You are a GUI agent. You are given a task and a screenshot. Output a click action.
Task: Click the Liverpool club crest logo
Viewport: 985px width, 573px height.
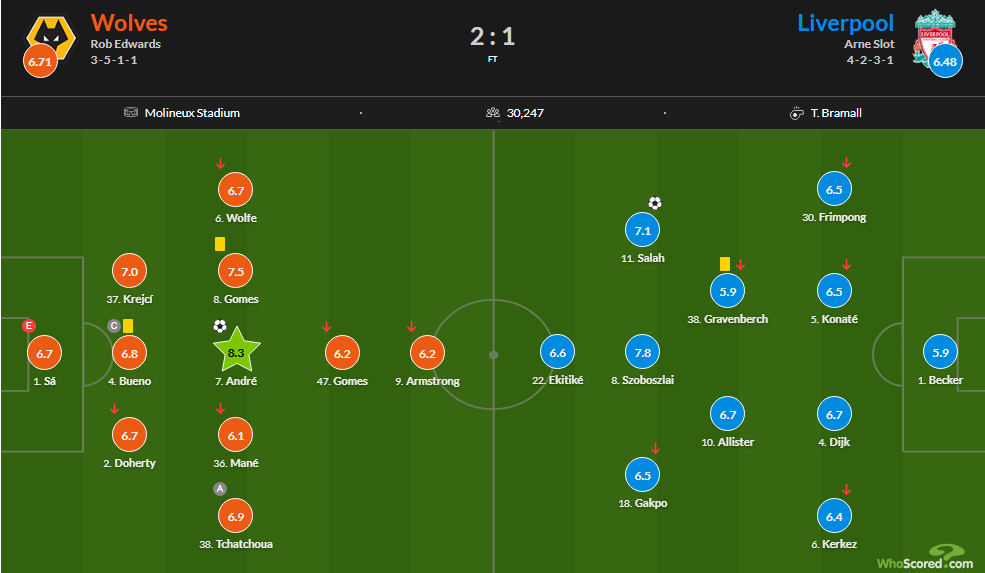point(935,38)
